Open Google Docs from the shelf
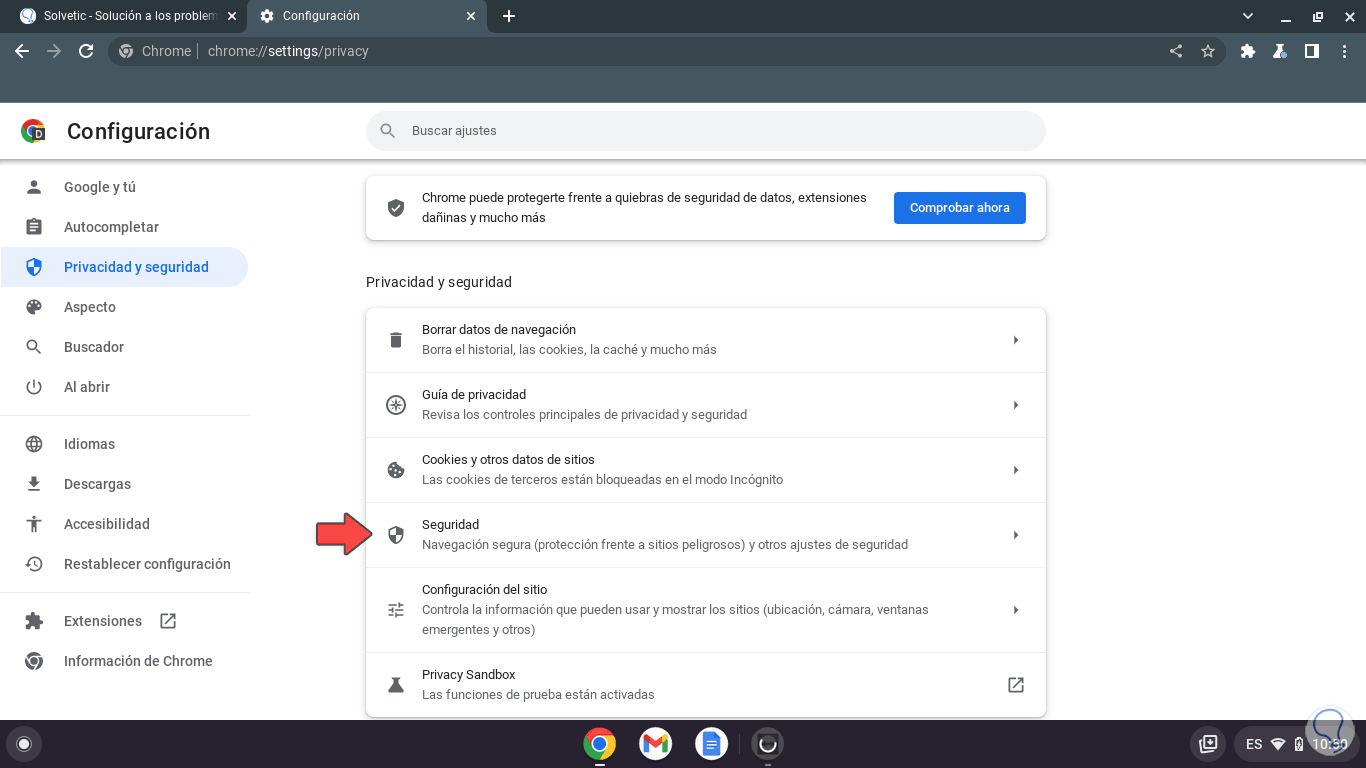This screenshot has height=768, width=1366. pos(712,744)
